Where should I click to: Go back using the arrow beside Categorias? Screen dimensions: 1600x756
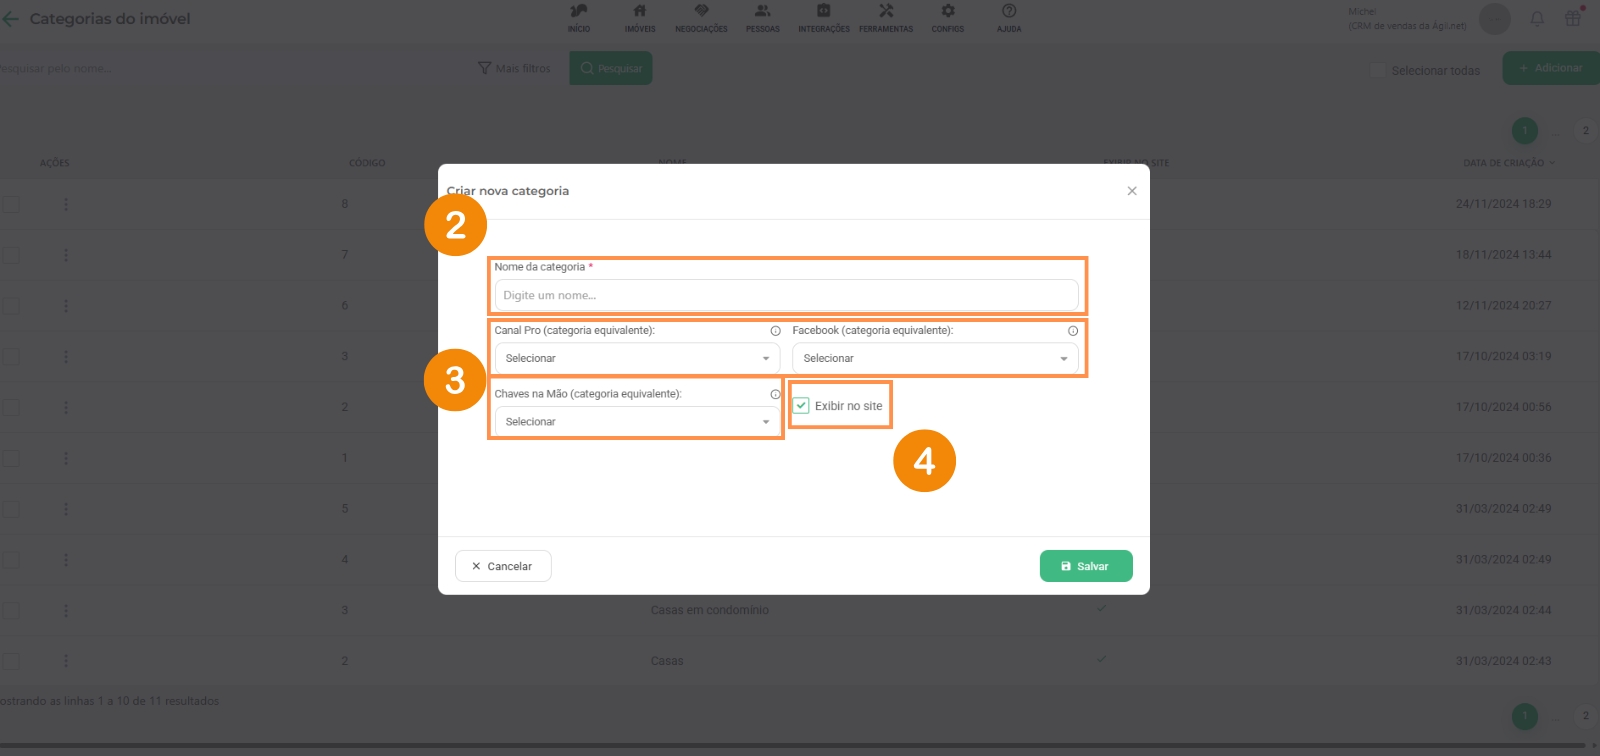pyautogui.click(x=11, y=19)
